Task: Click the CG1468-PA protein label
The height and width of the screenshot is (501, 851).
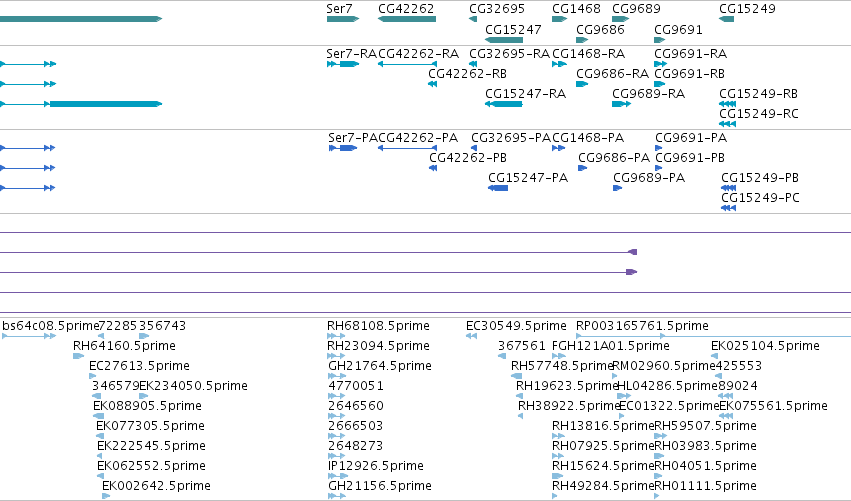Action: click(x=588, y=138)
